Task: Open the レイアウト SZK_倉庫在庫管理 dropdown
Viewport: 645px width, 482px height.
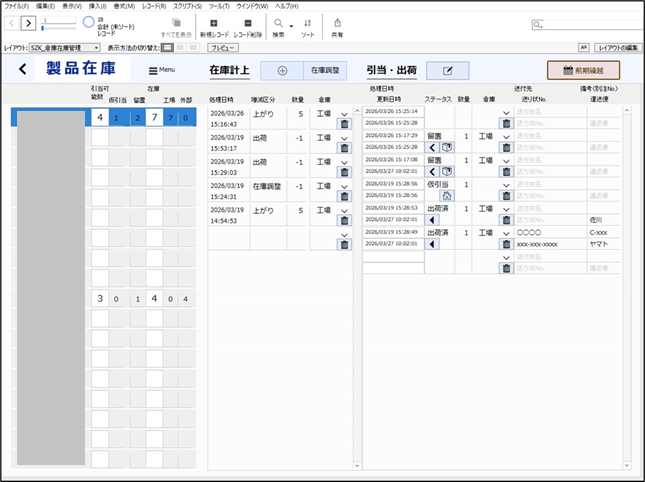Action: 65,47
